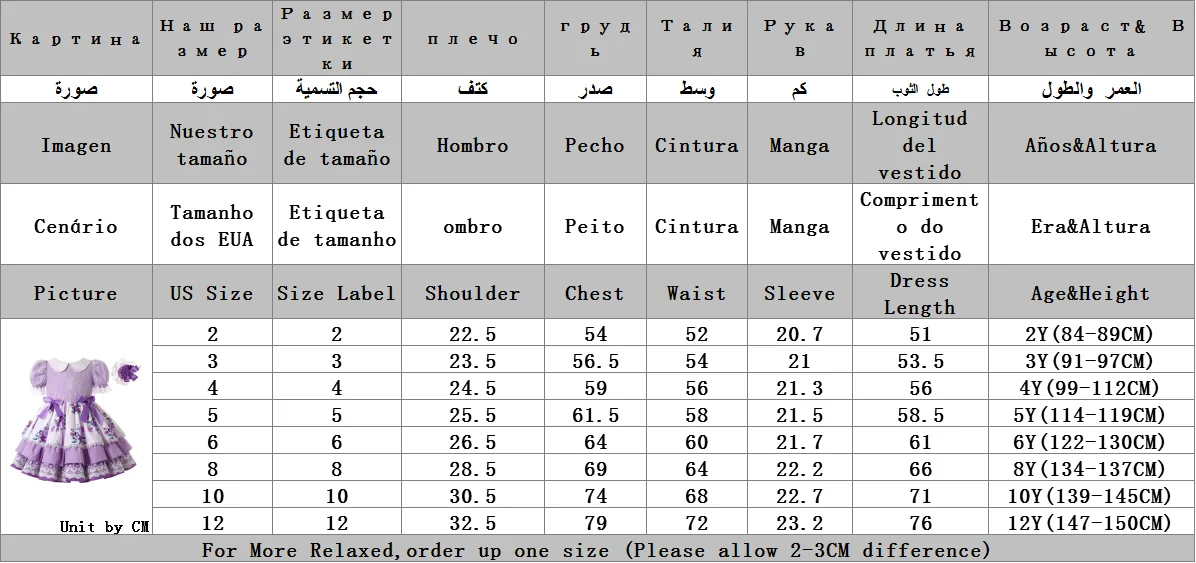1196x563 pixels.
Task: Click the Dress Length header cell
Action: click(919, 294)
